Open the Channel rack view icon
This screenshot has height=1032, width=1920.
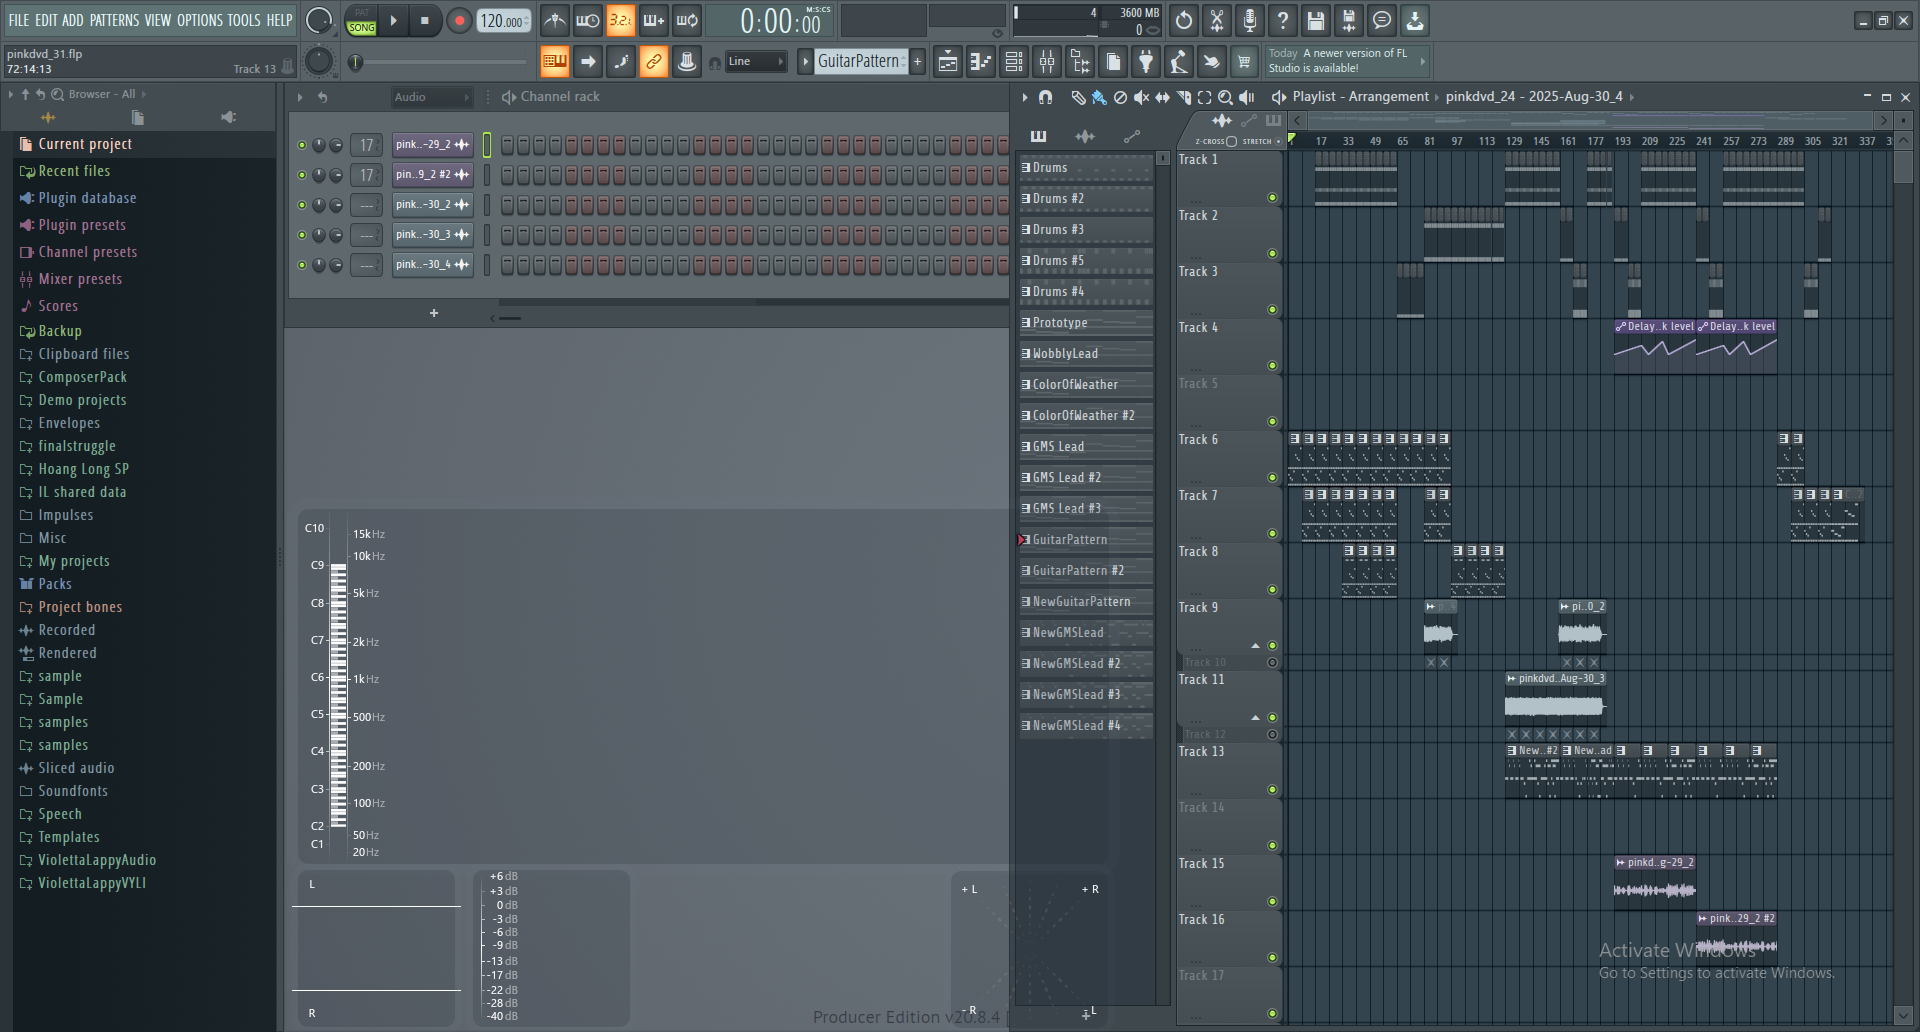coord(1014,62)
